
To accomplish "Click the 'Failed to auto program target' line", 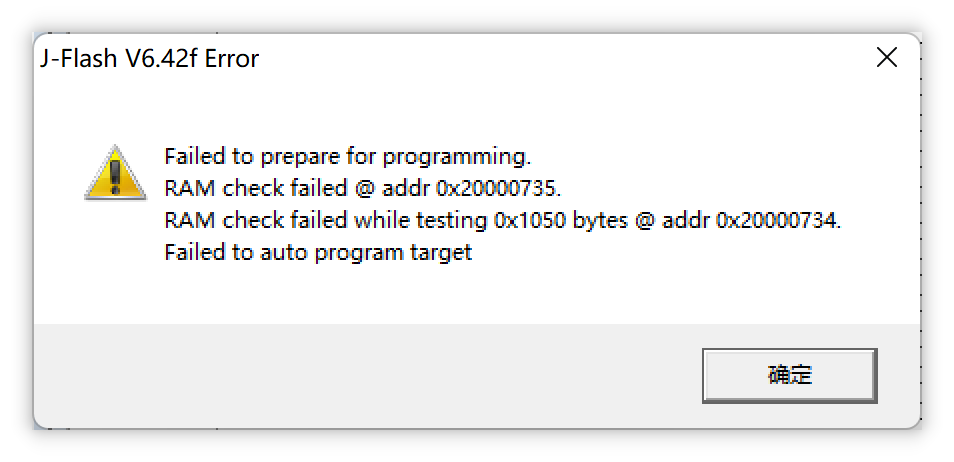I will pyautogui.click(x=318, y=252).
